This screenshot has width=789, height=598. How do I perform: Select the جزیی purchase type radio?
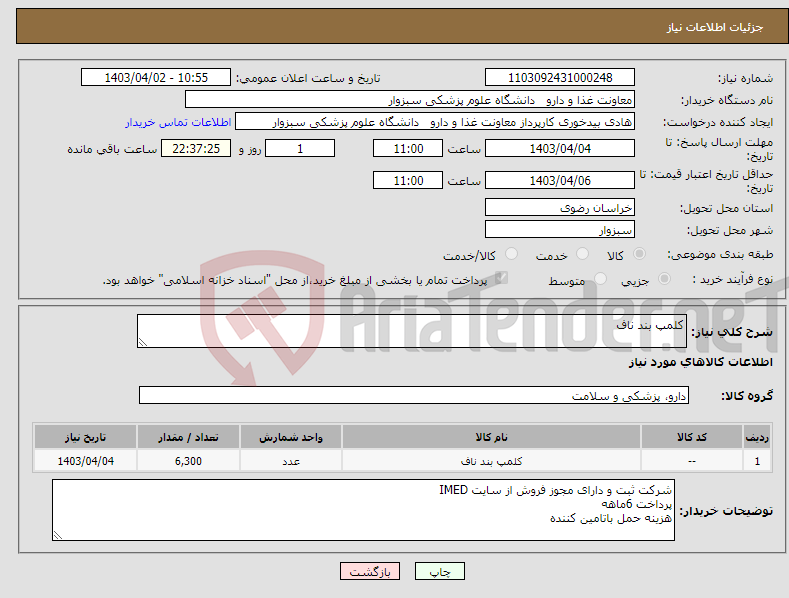click(x=664, y=278)
